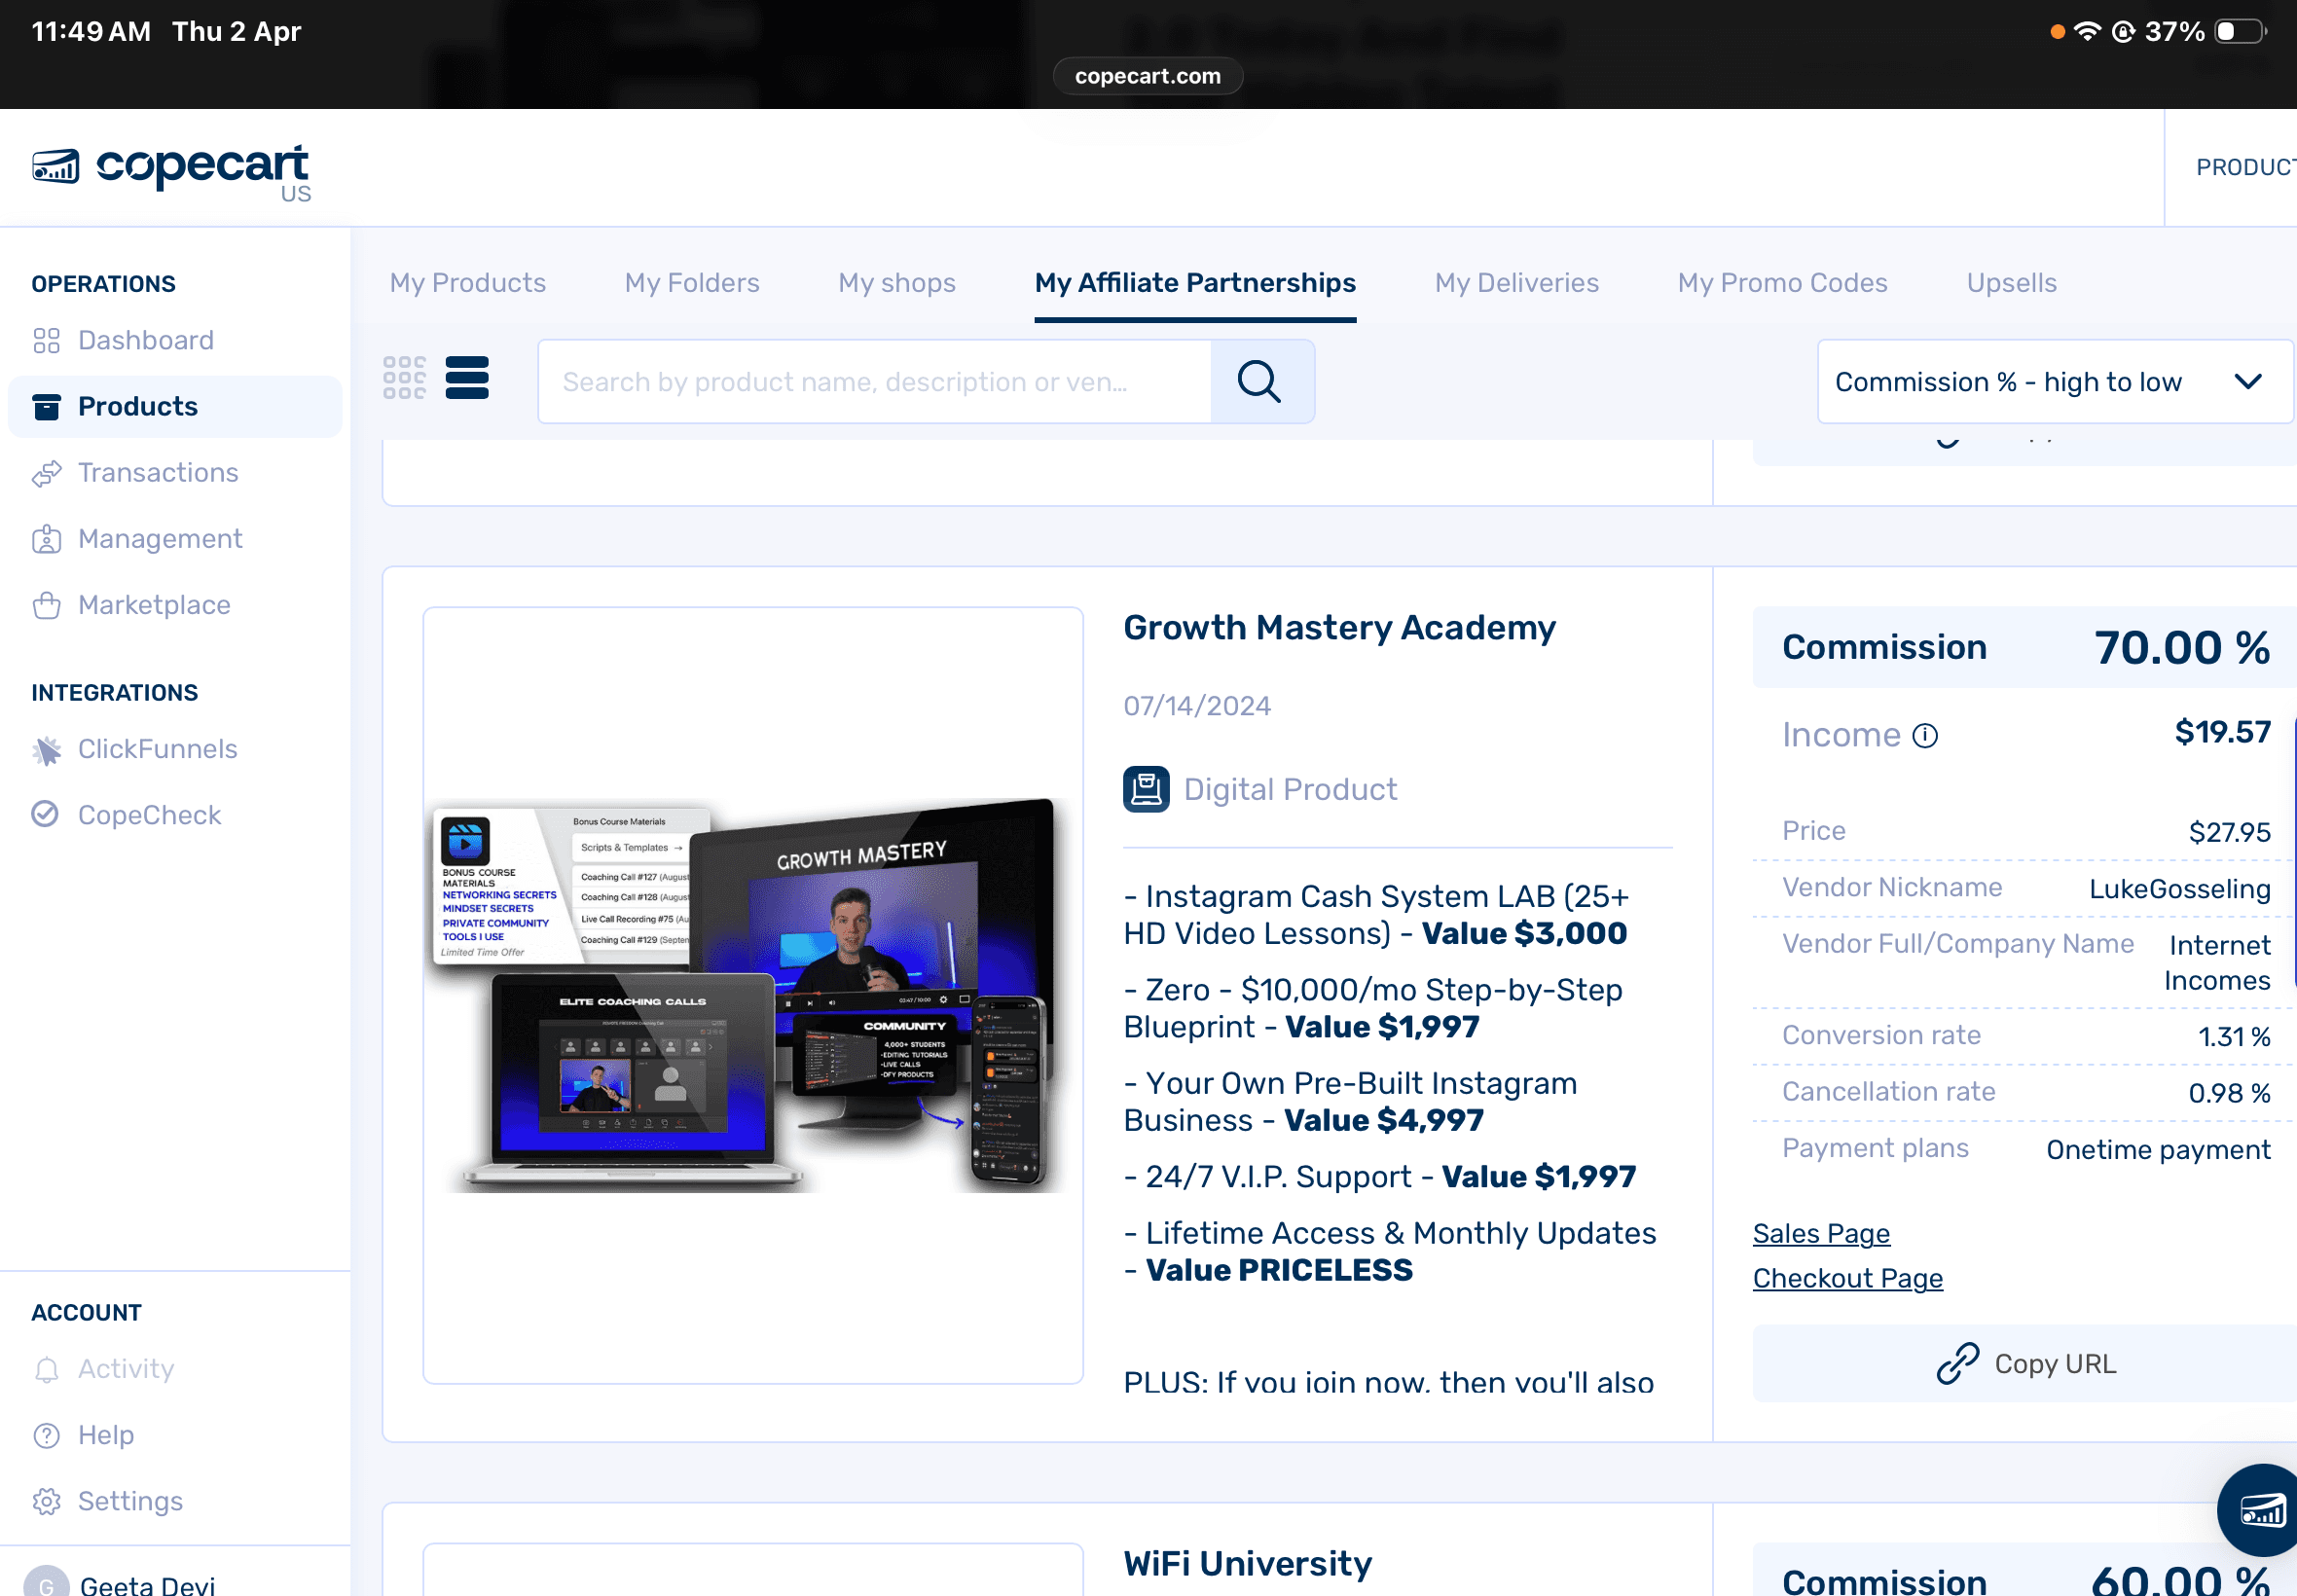
Task: Open the Marketplace page
Action: 153,604
